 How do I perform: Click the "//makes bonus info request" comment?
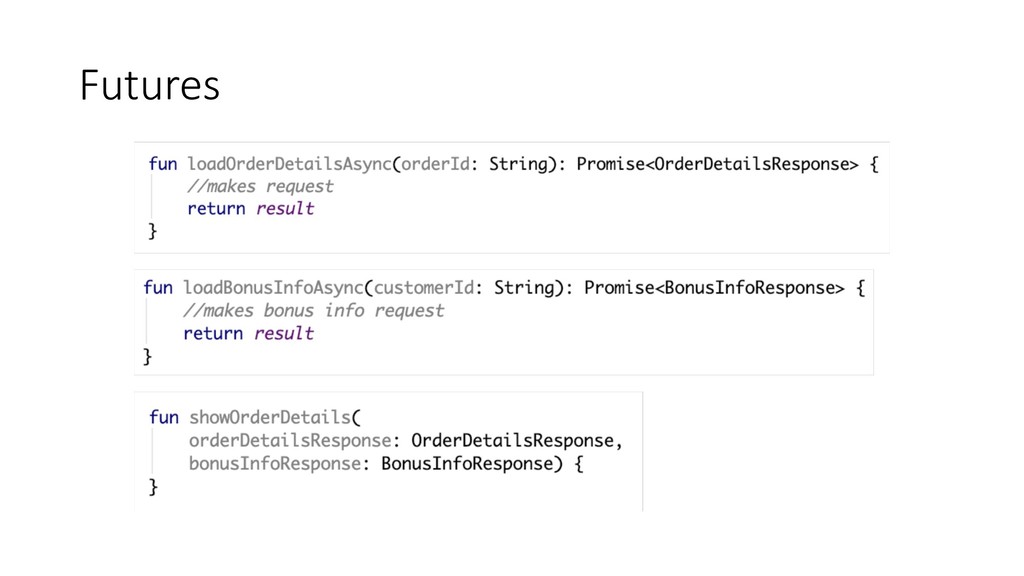(x=314, y=310)
